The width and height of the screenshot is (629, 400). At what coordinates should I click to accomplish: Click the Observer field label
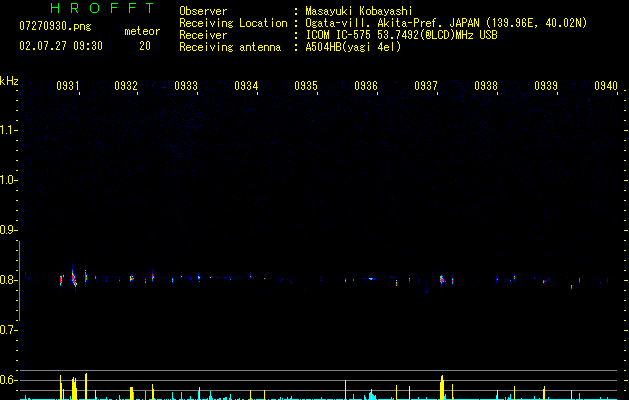point(203,11)
